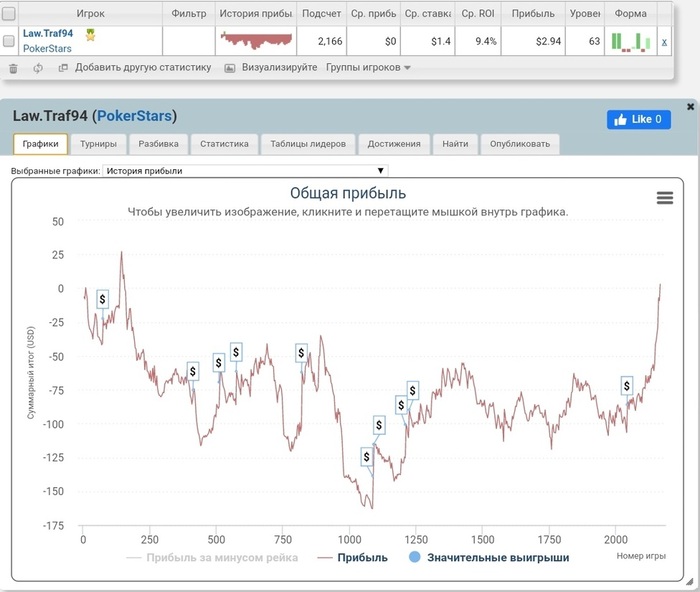Toggle 'Значительные выигрыши' legend series
The width and height of the screenshot is (700, 592).
point(489,557)
